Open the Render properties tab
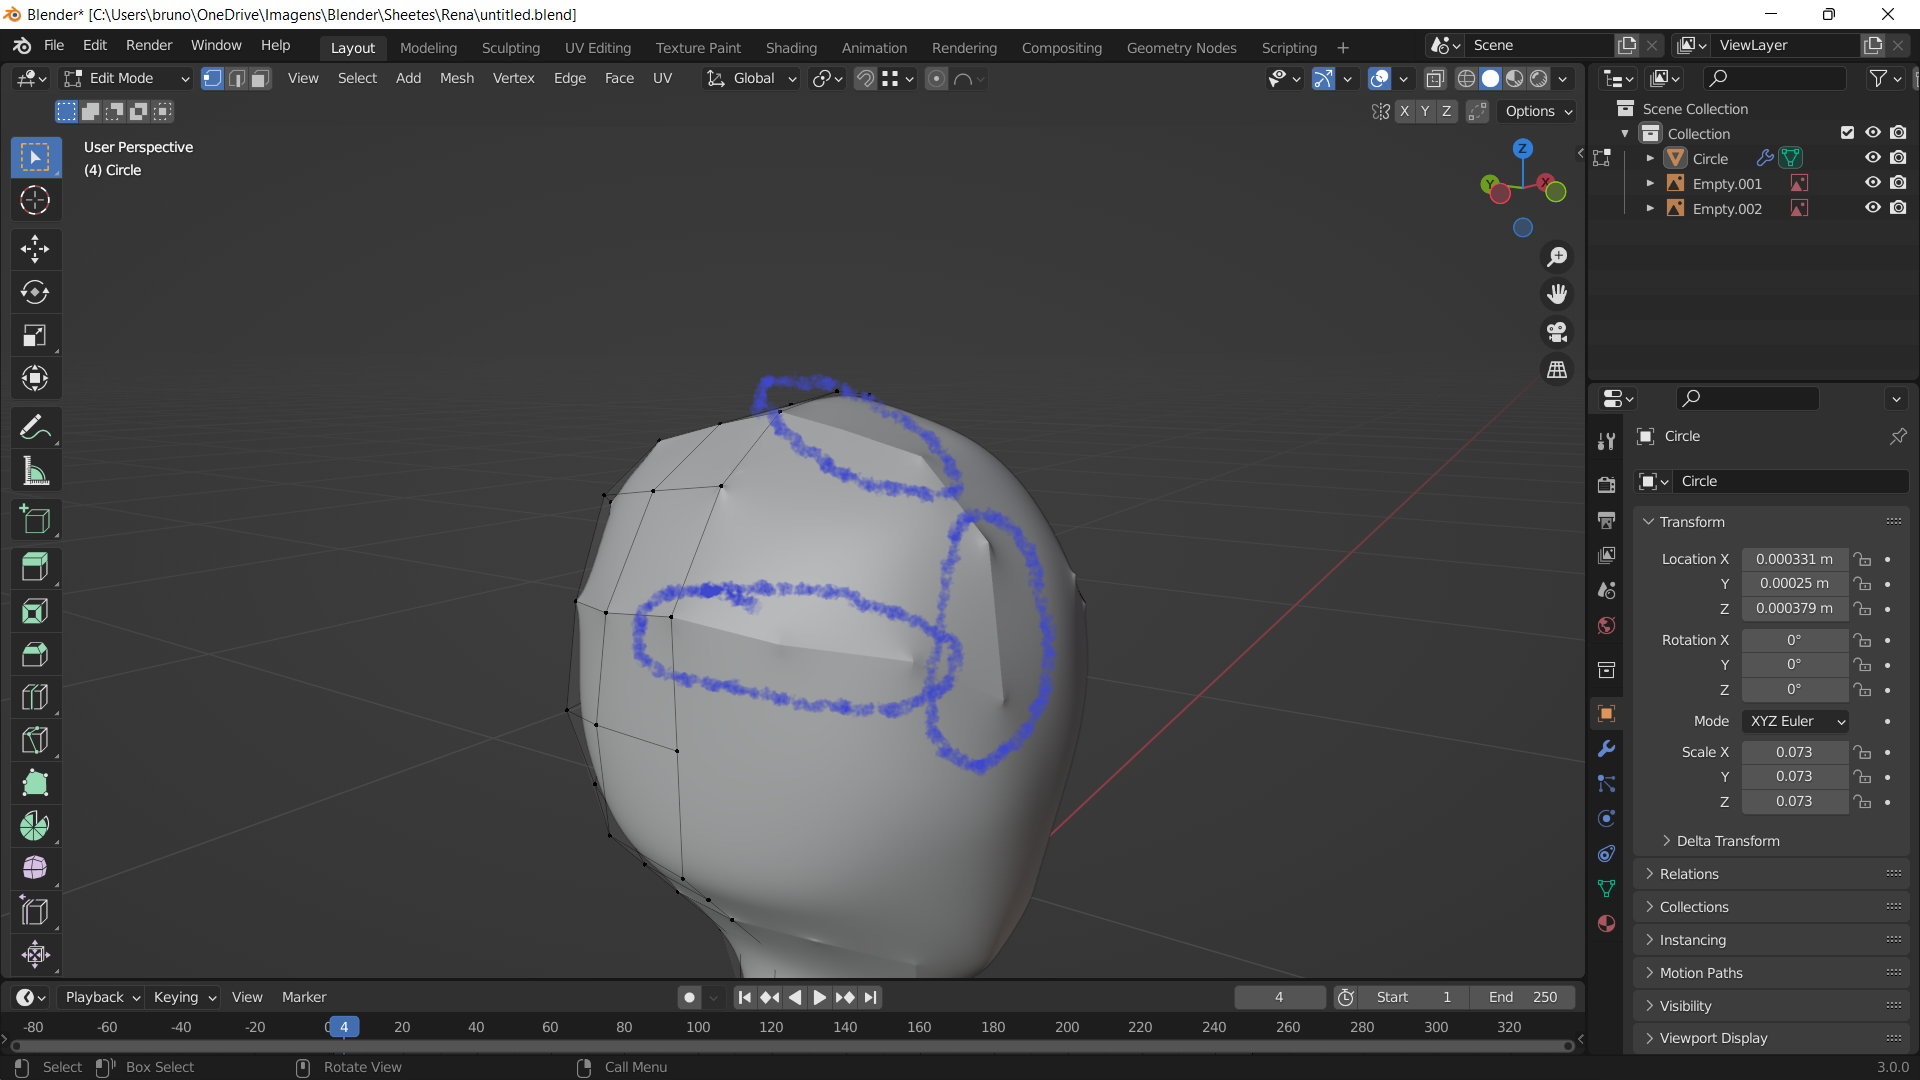The height and width of the screenshot is (1080, 1920). click(x=1606, y=485)
